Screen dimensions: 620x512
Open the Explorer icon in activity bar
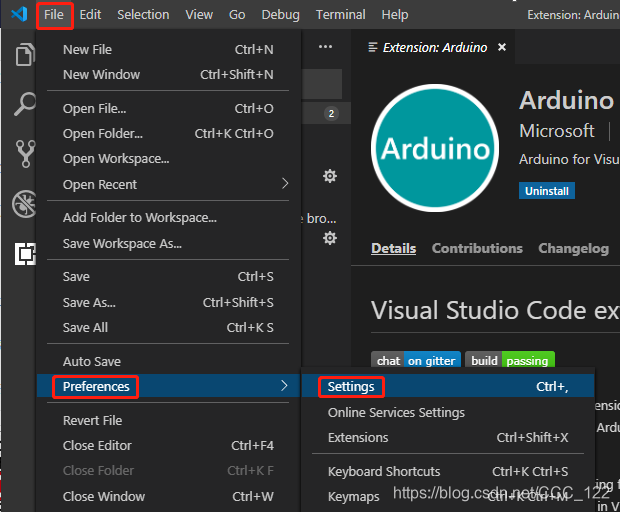tap(25, 54)
